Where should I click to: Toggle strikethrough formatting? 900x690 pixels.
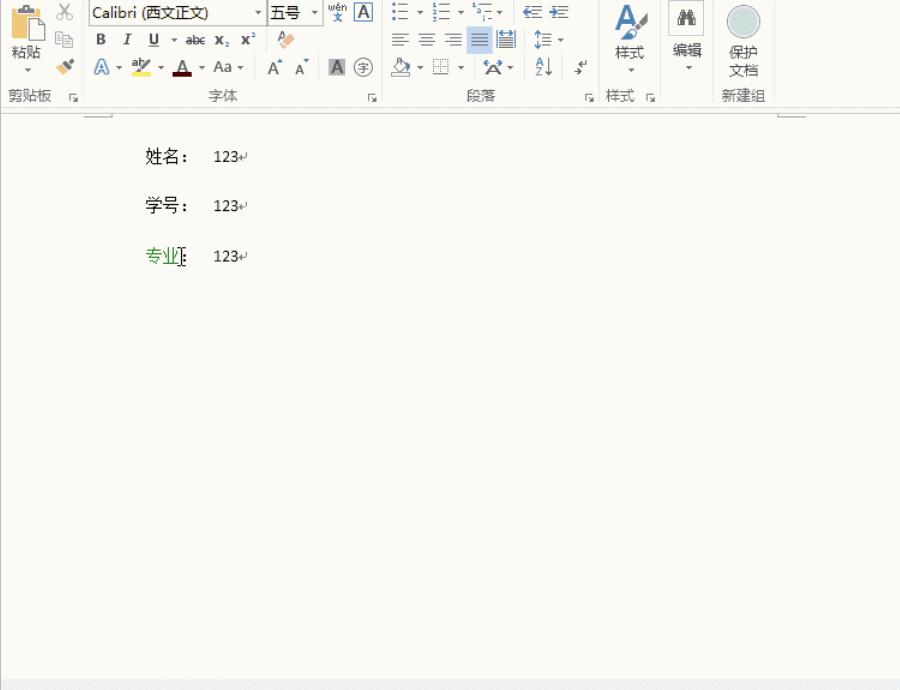[194, 40]
